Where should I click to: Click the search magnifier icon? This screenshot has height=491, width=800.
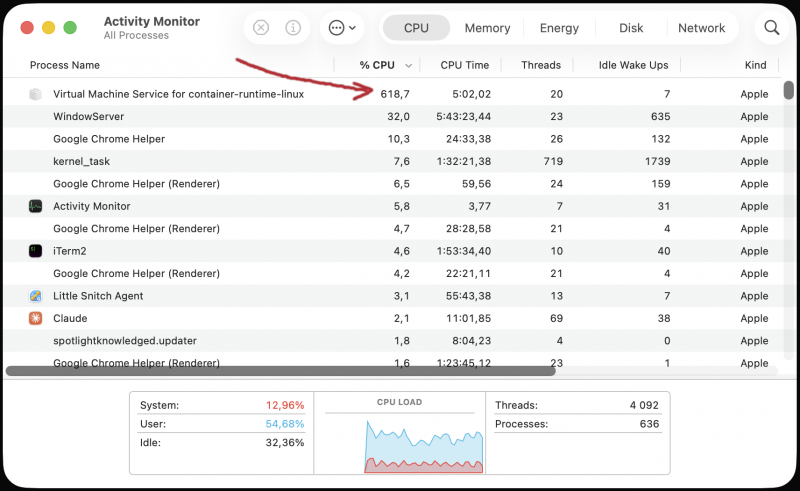click(771, 28)
